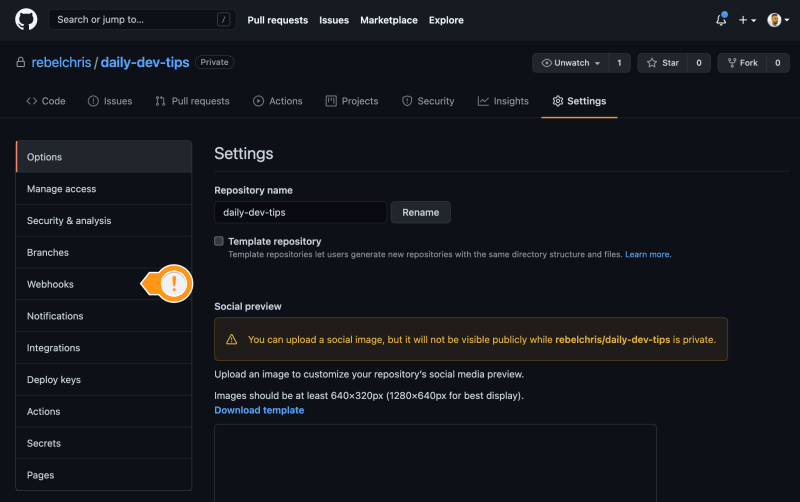Viewport: 800px width, 502px height.
Task: Open Actions in settings sidebar
Action: click(x=104, y=411)
